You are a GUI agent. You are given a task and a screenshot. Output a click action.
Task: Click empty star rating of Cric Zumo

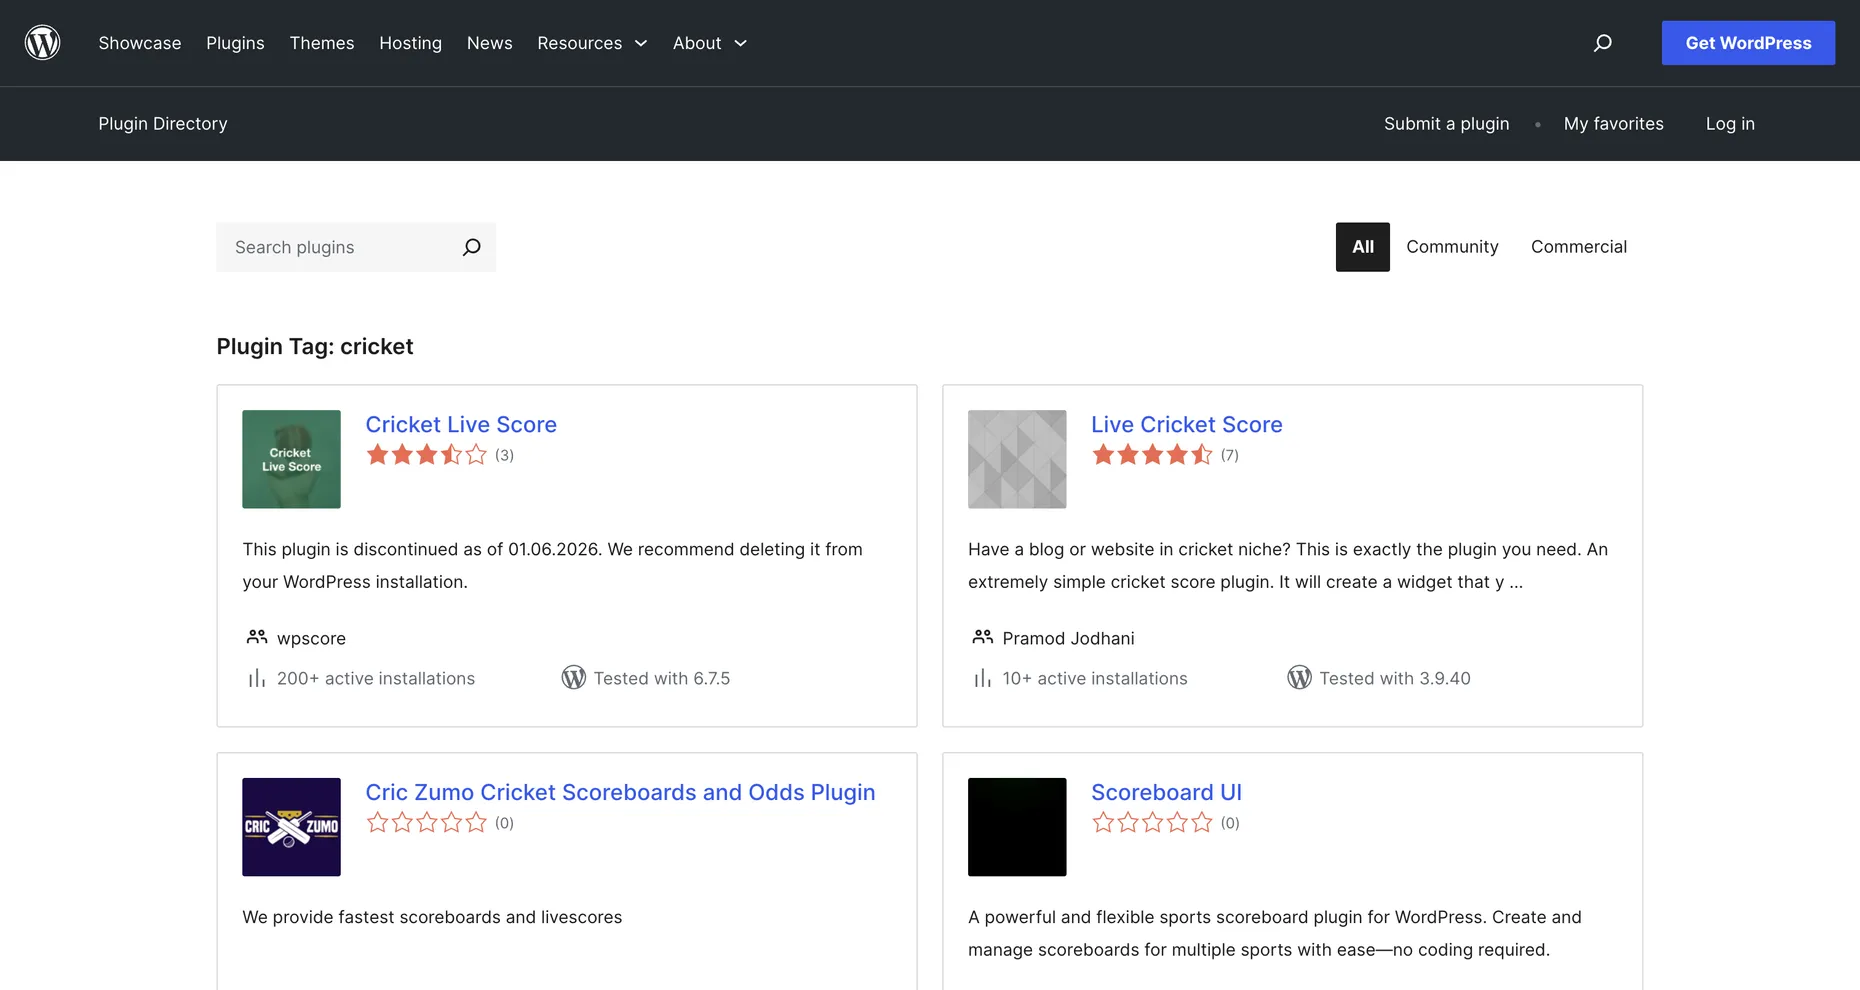pyautogui.click(x=427, y=823)
